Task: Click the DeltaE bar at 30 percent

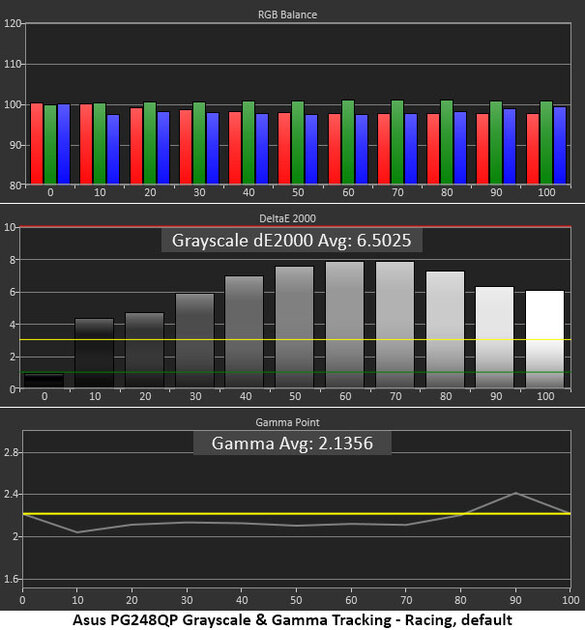Action: point(195,341)
